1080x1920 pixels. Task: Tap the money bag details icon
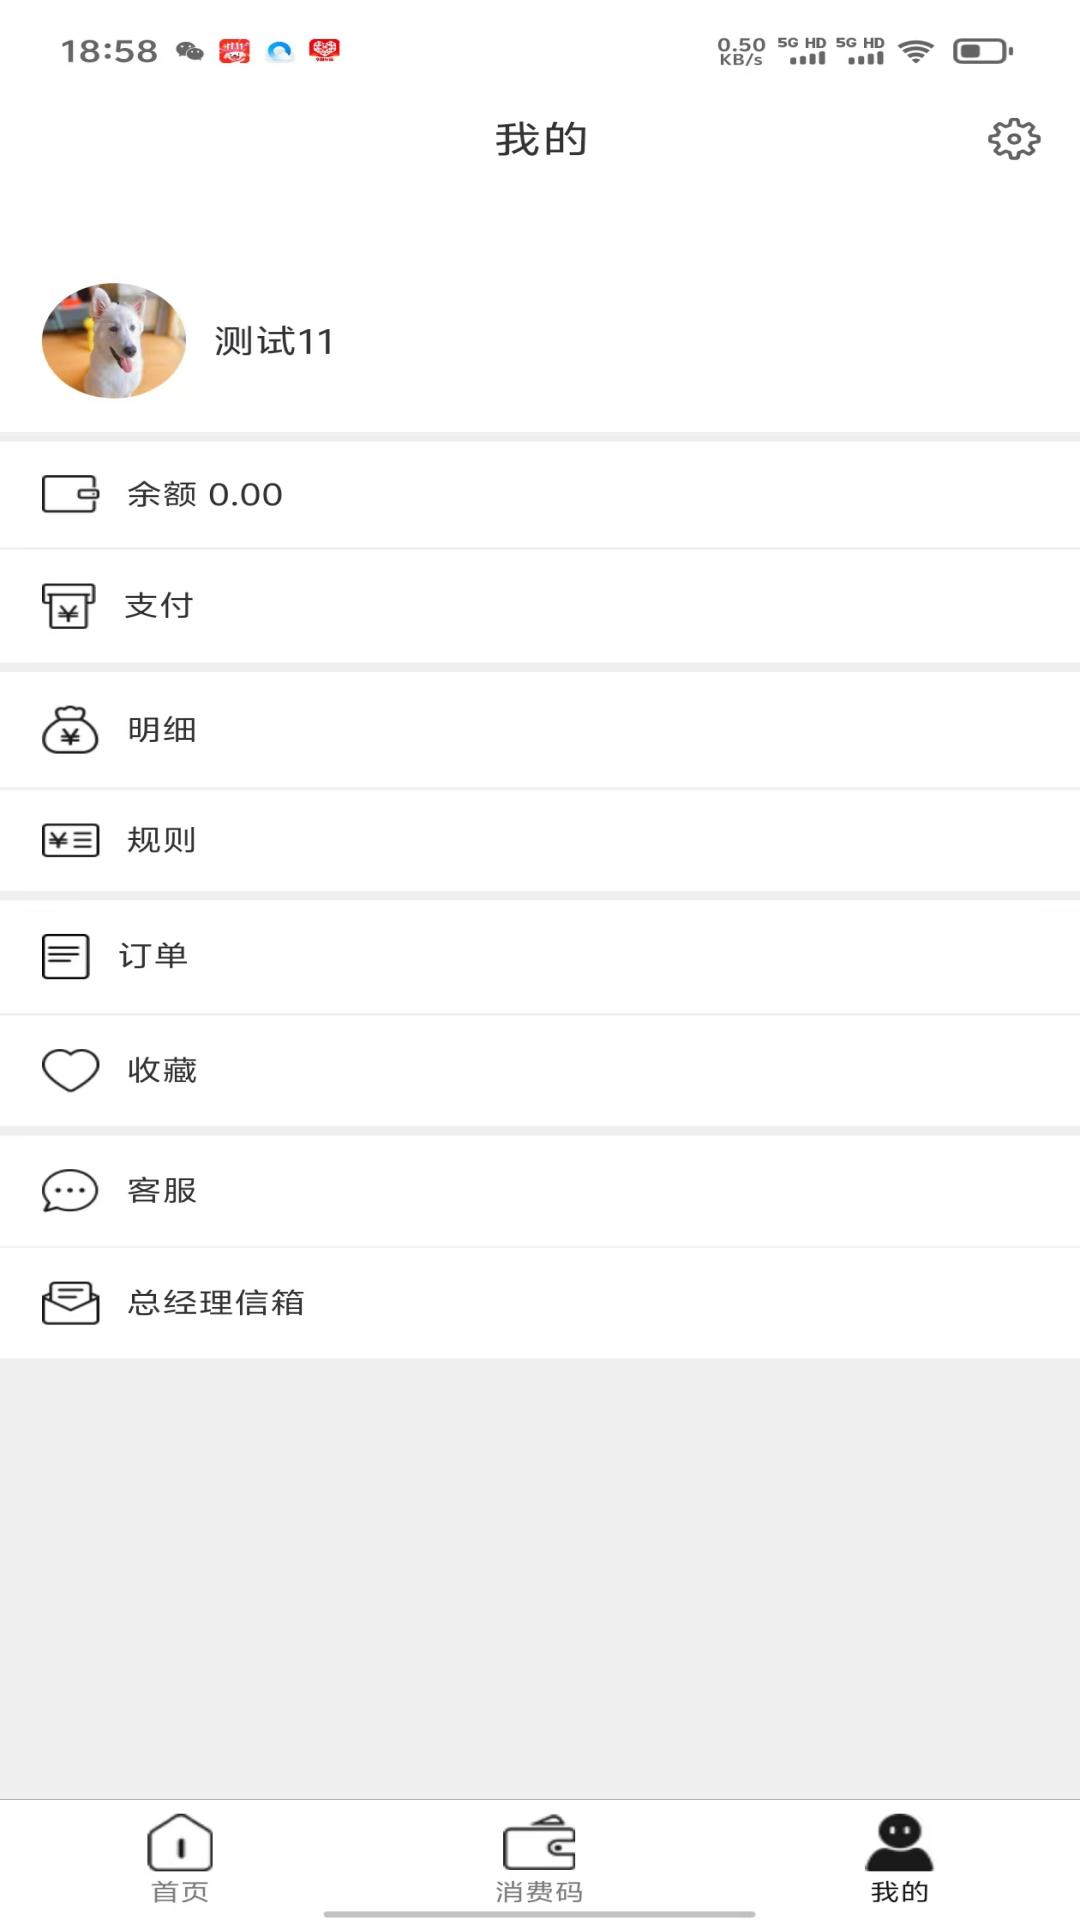70,730
